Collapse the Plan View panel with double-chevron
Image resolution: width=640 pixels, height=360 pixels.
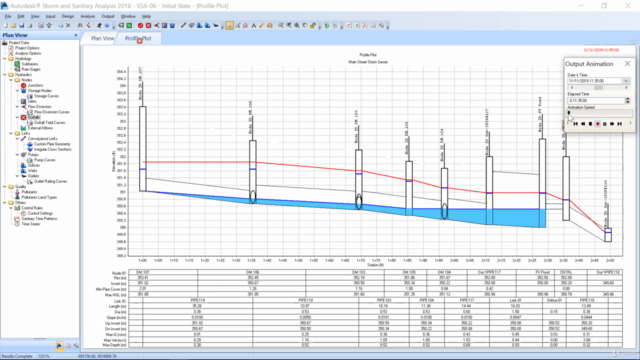76,36
